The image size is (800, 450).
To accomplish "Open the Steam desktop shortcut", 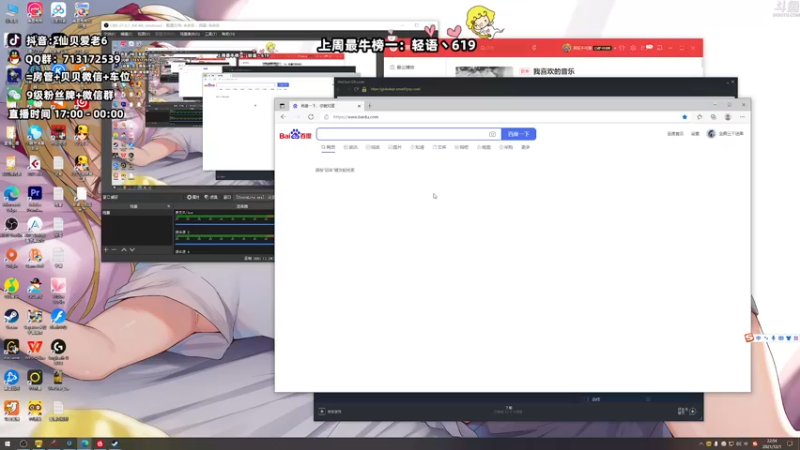I will point(11,318).
